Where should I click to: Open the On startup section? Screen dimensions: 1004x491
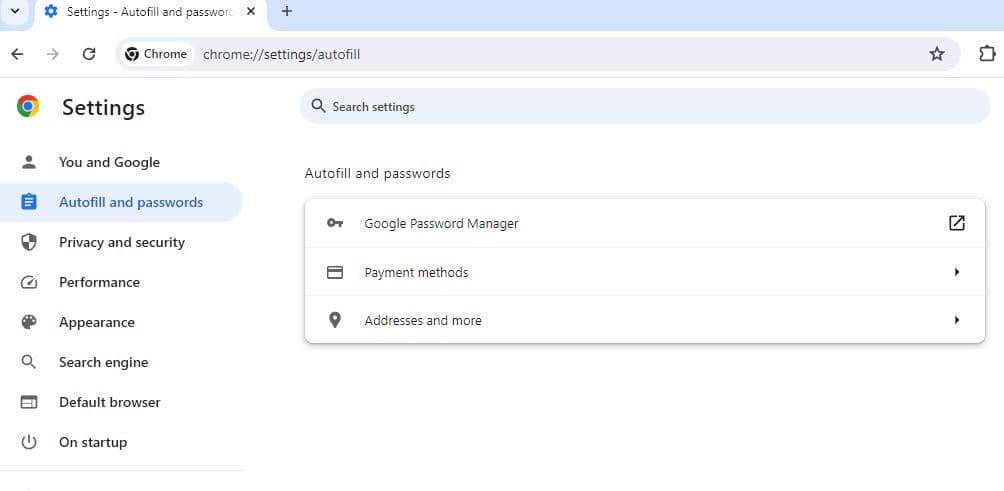coord(93,442)
